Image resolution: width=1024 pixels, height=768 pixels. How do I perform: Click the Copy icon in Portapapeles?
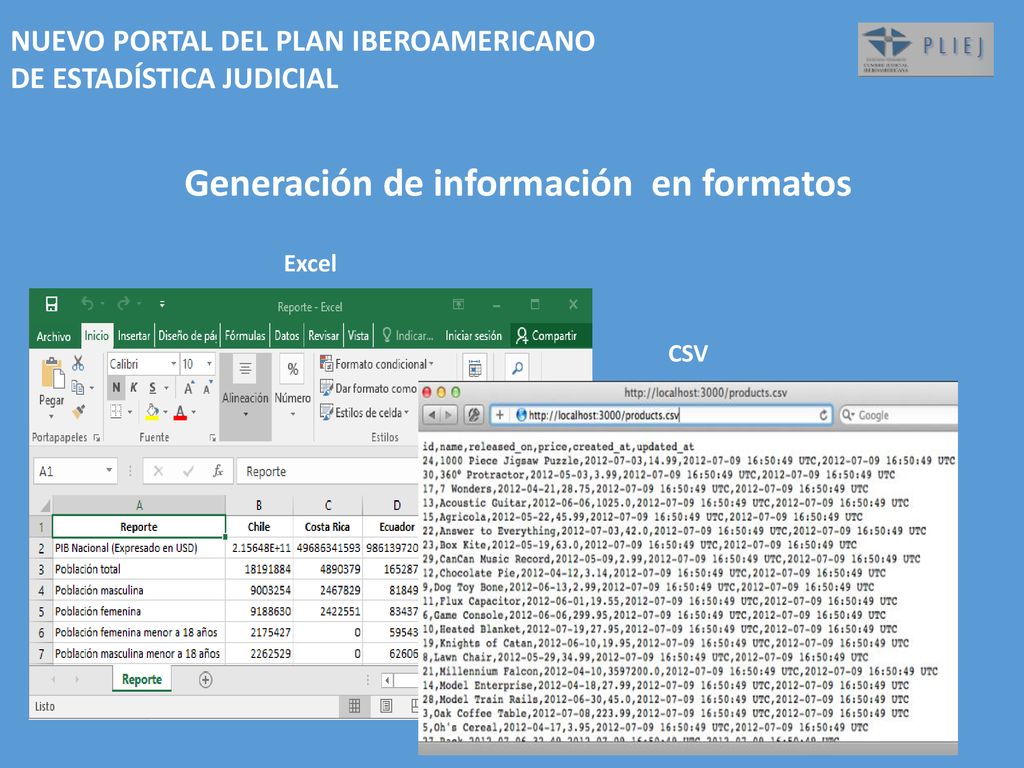point(78,387)
